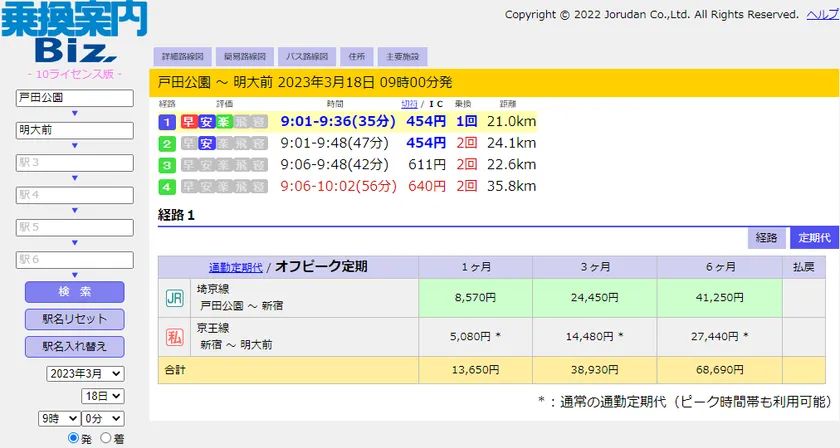The width and height of the screenshot is (840, 448).
Task: Click the green JR icon for 埼京線
Action: point(174,298)
